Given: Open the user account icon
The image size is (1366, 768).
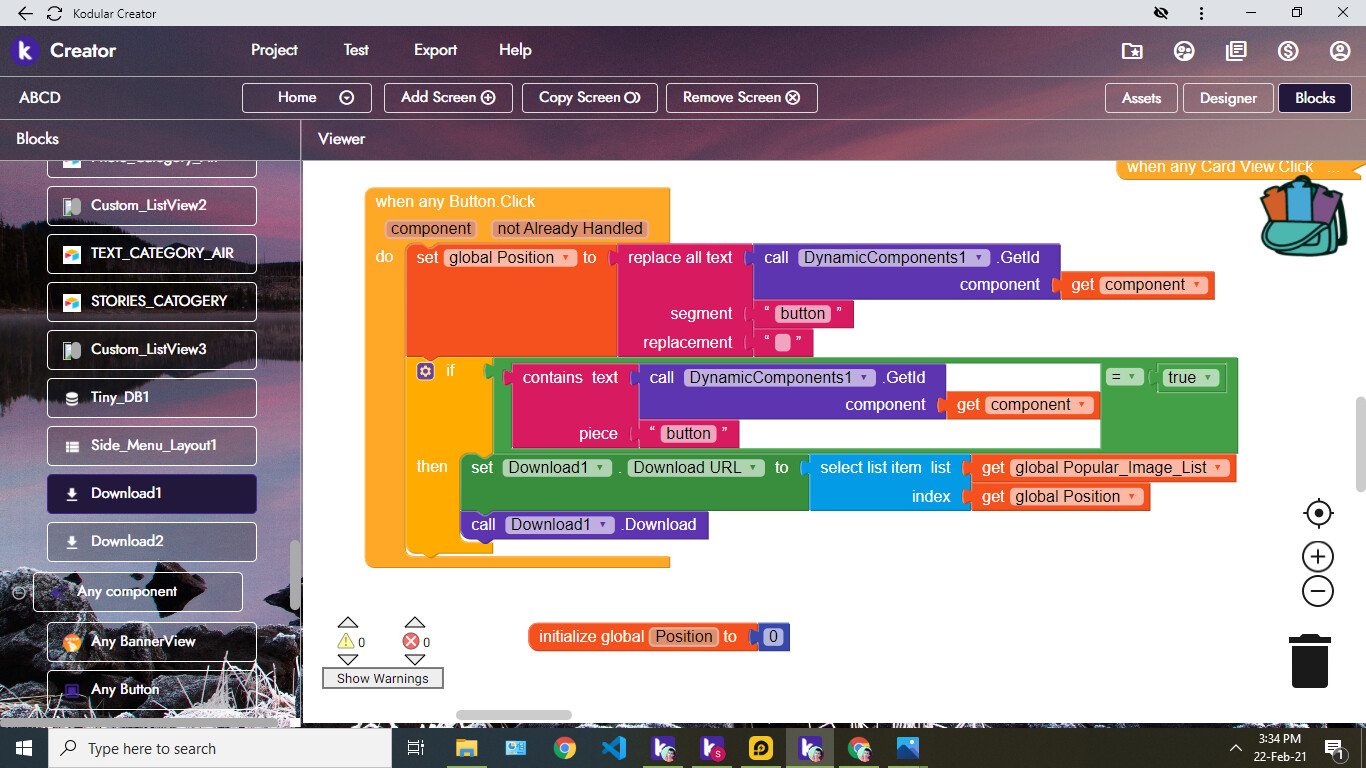Looking at the screenshot, I should 1340,51.
